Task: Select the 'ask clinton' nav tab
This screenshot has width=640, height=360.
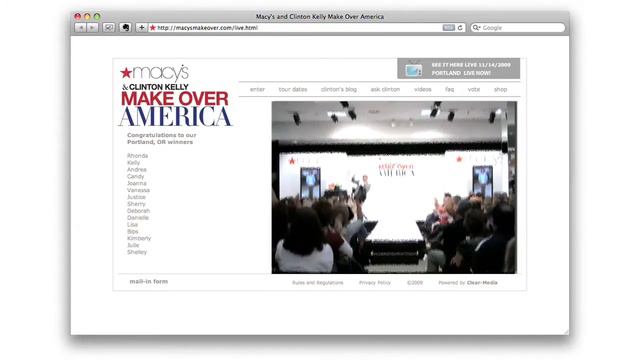Action: [x=385, y=89]
